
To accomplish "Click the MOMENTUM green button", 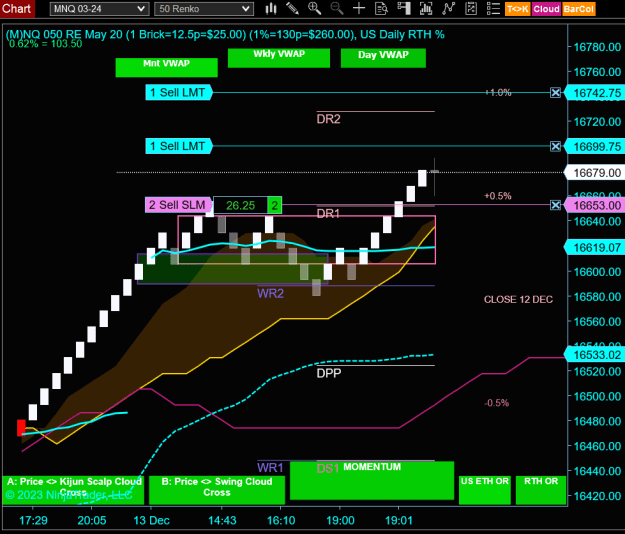I will pyautogui.click(x=372, y=480).
